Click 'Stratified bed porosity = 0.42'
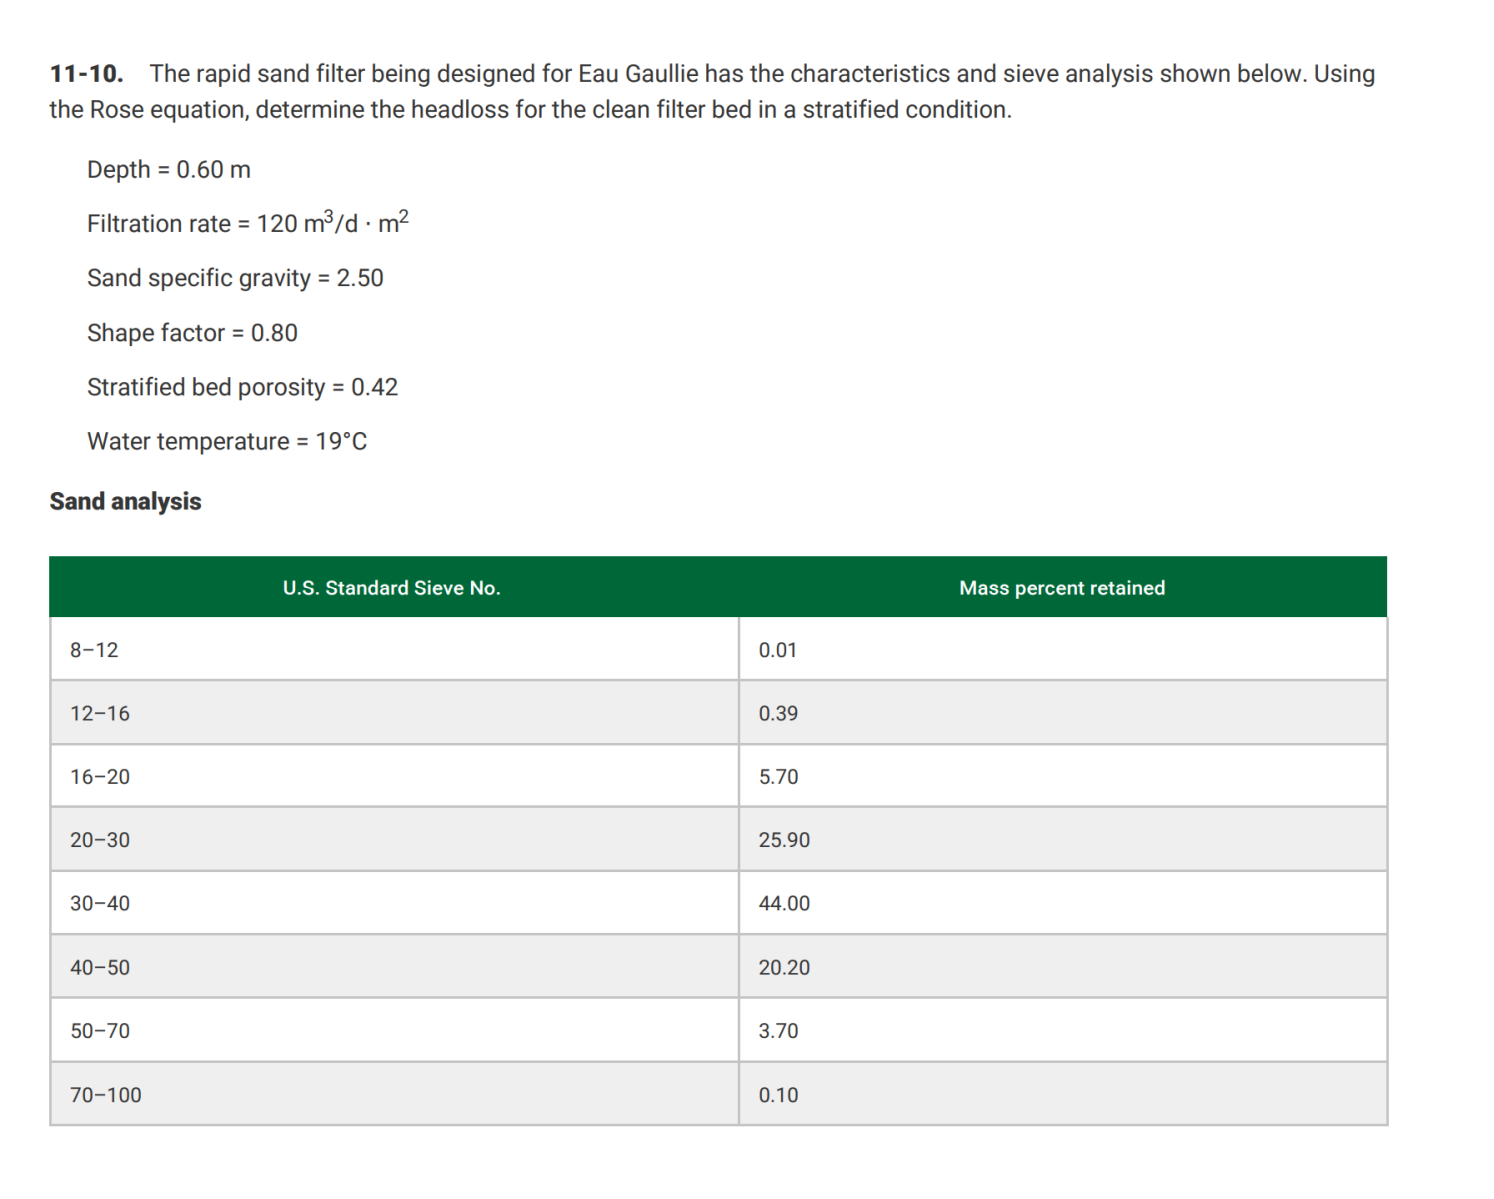1494x1199 pixels. [x=242, y=387]
